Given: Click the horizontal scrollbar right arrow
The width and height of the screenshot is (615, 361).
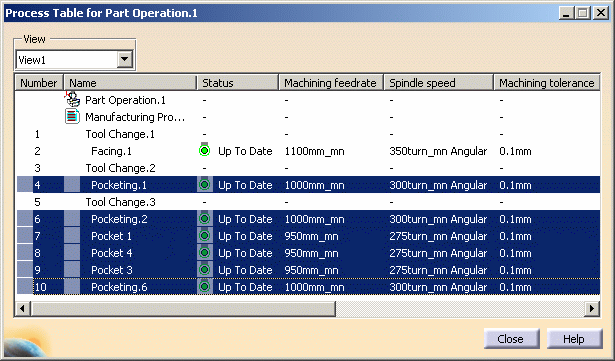Looking at the screenshot, I should pyautogui.click(x=591, y=308).
